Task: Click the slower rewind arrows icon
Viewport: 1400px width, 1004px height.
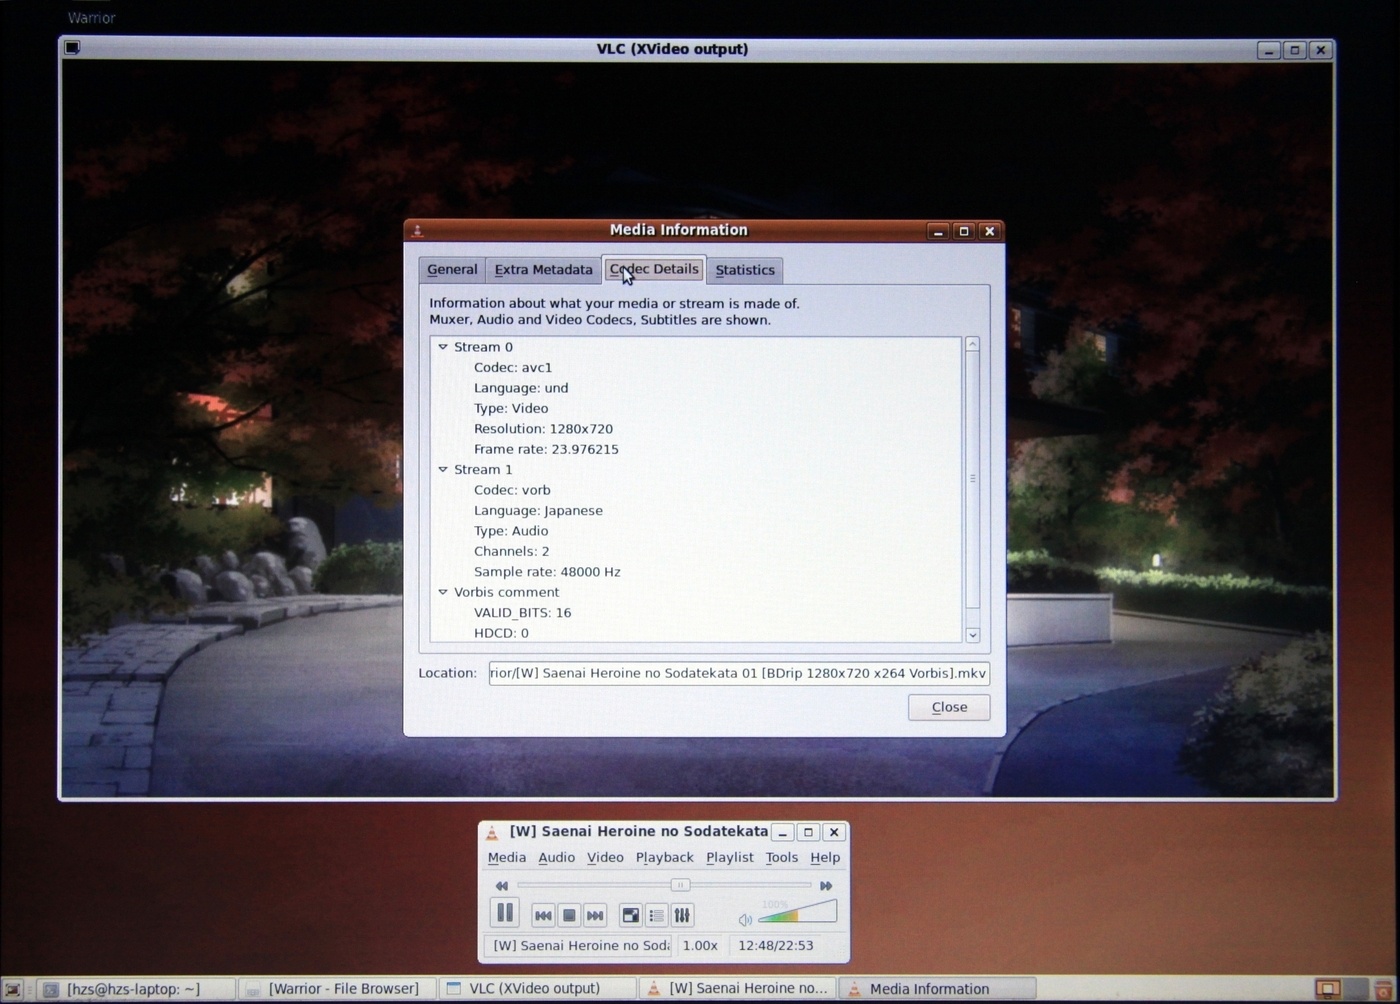Action: [502, 885]
